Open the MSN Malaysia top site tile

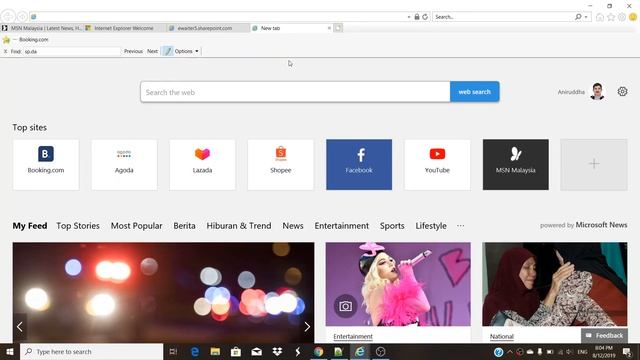tap(516, 164)
